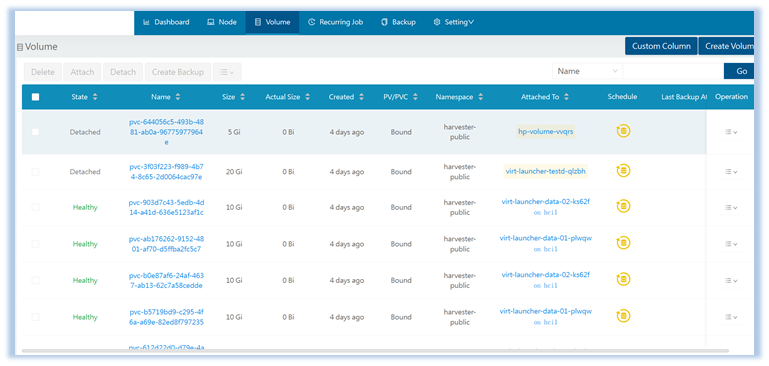This screenshot has height=366, width=769.
Task: Sort volumes by Actual Size column arrows
Action: pos(308,97)
